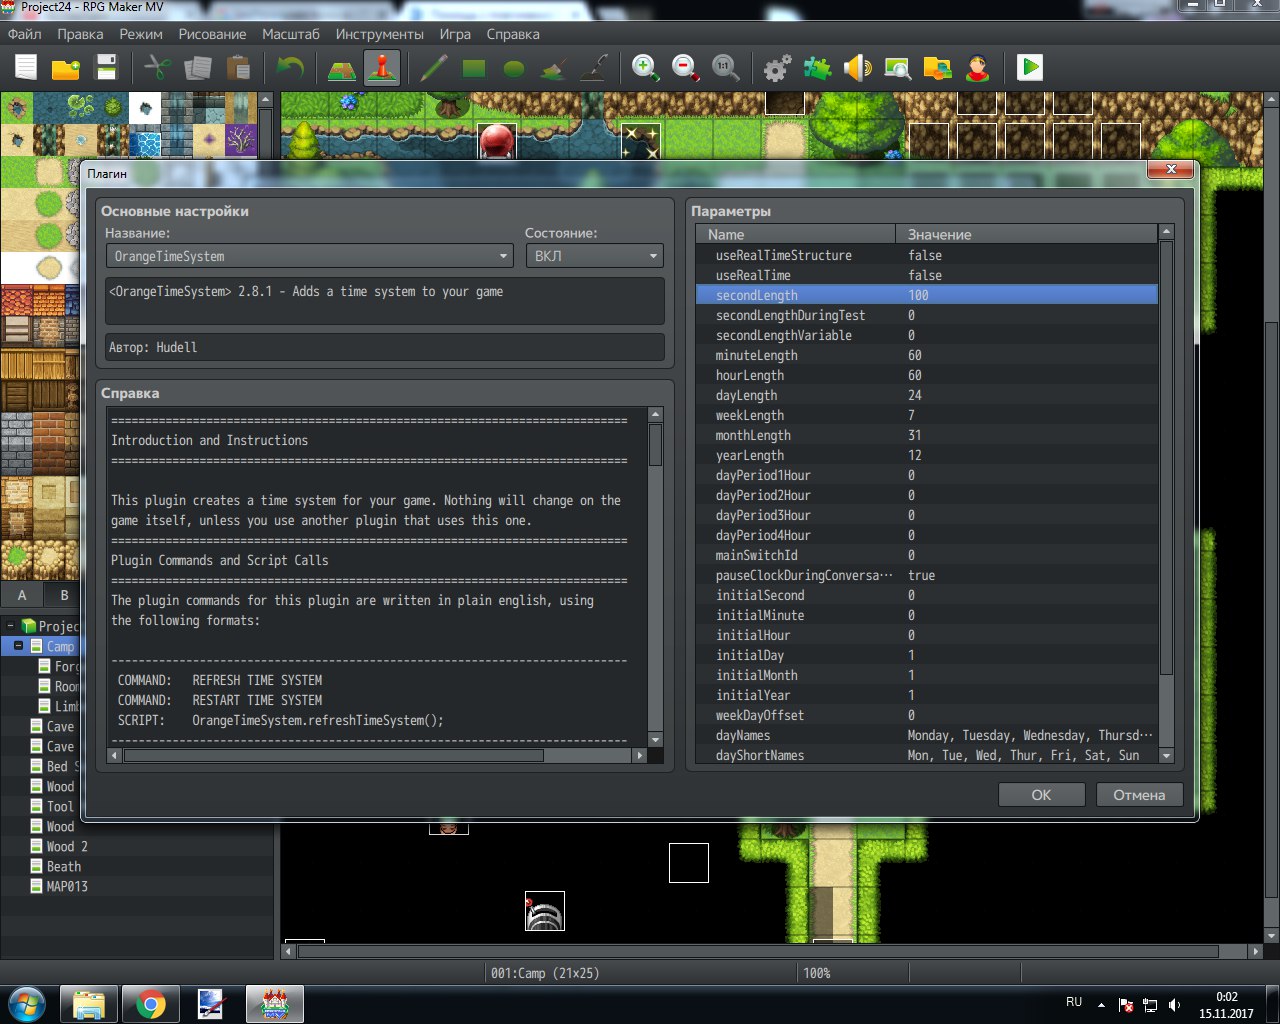
Task: Click the Playtest green play icon
Action: point(1029,68)
